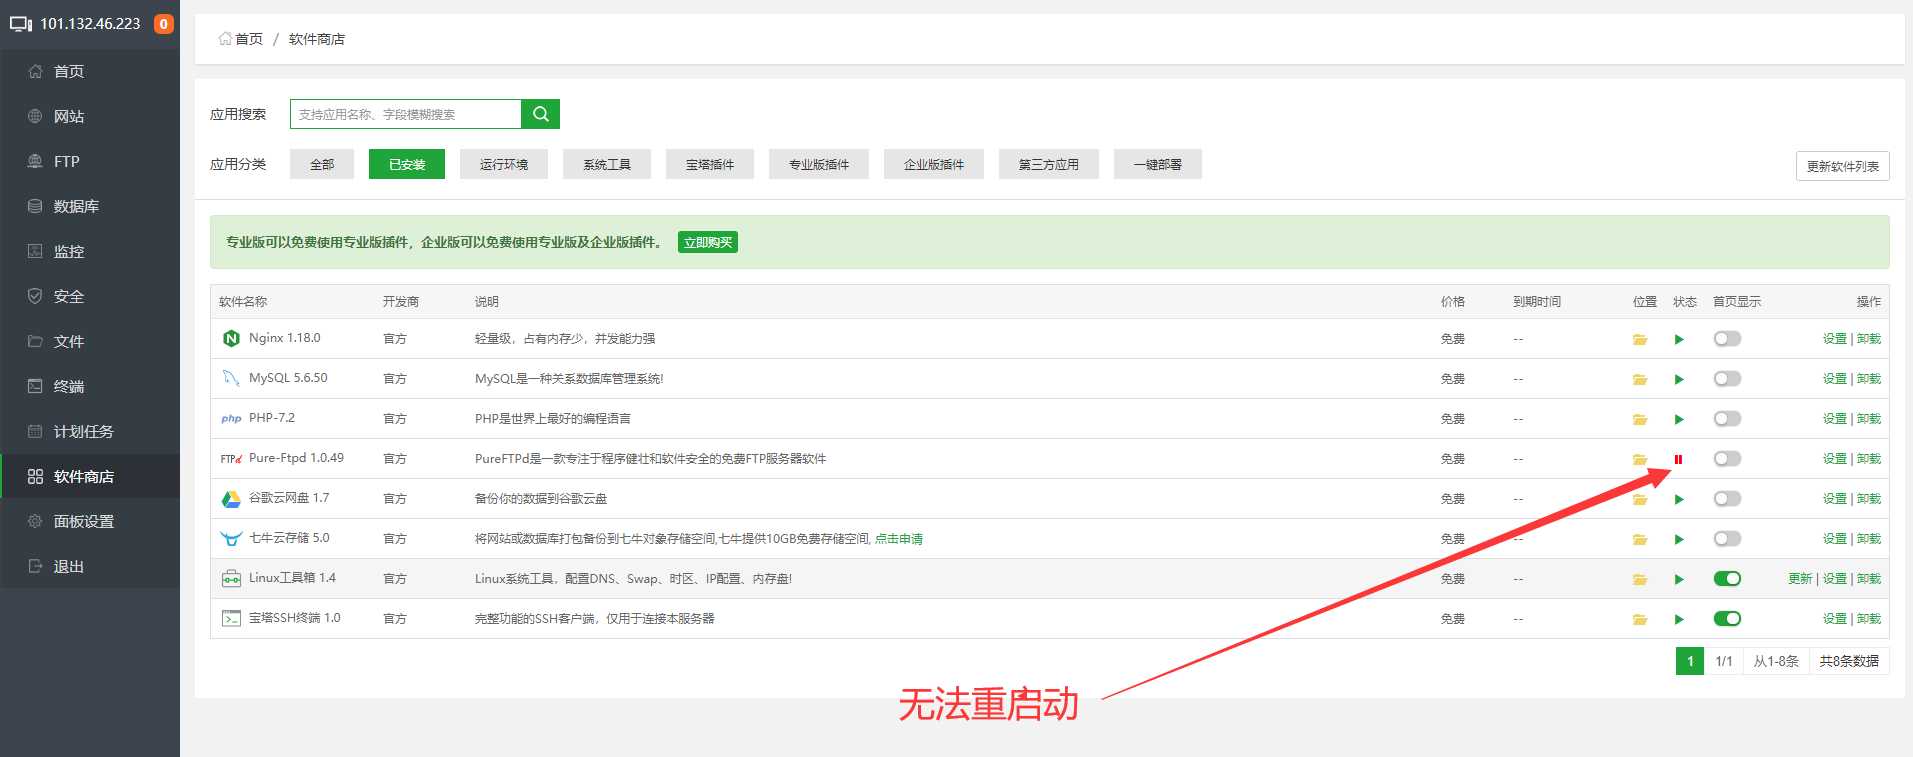Select the 运行环境 category tab
The width and height of the screenshot is (1913, 757).
pyautogui.click(x=504, y=164)
